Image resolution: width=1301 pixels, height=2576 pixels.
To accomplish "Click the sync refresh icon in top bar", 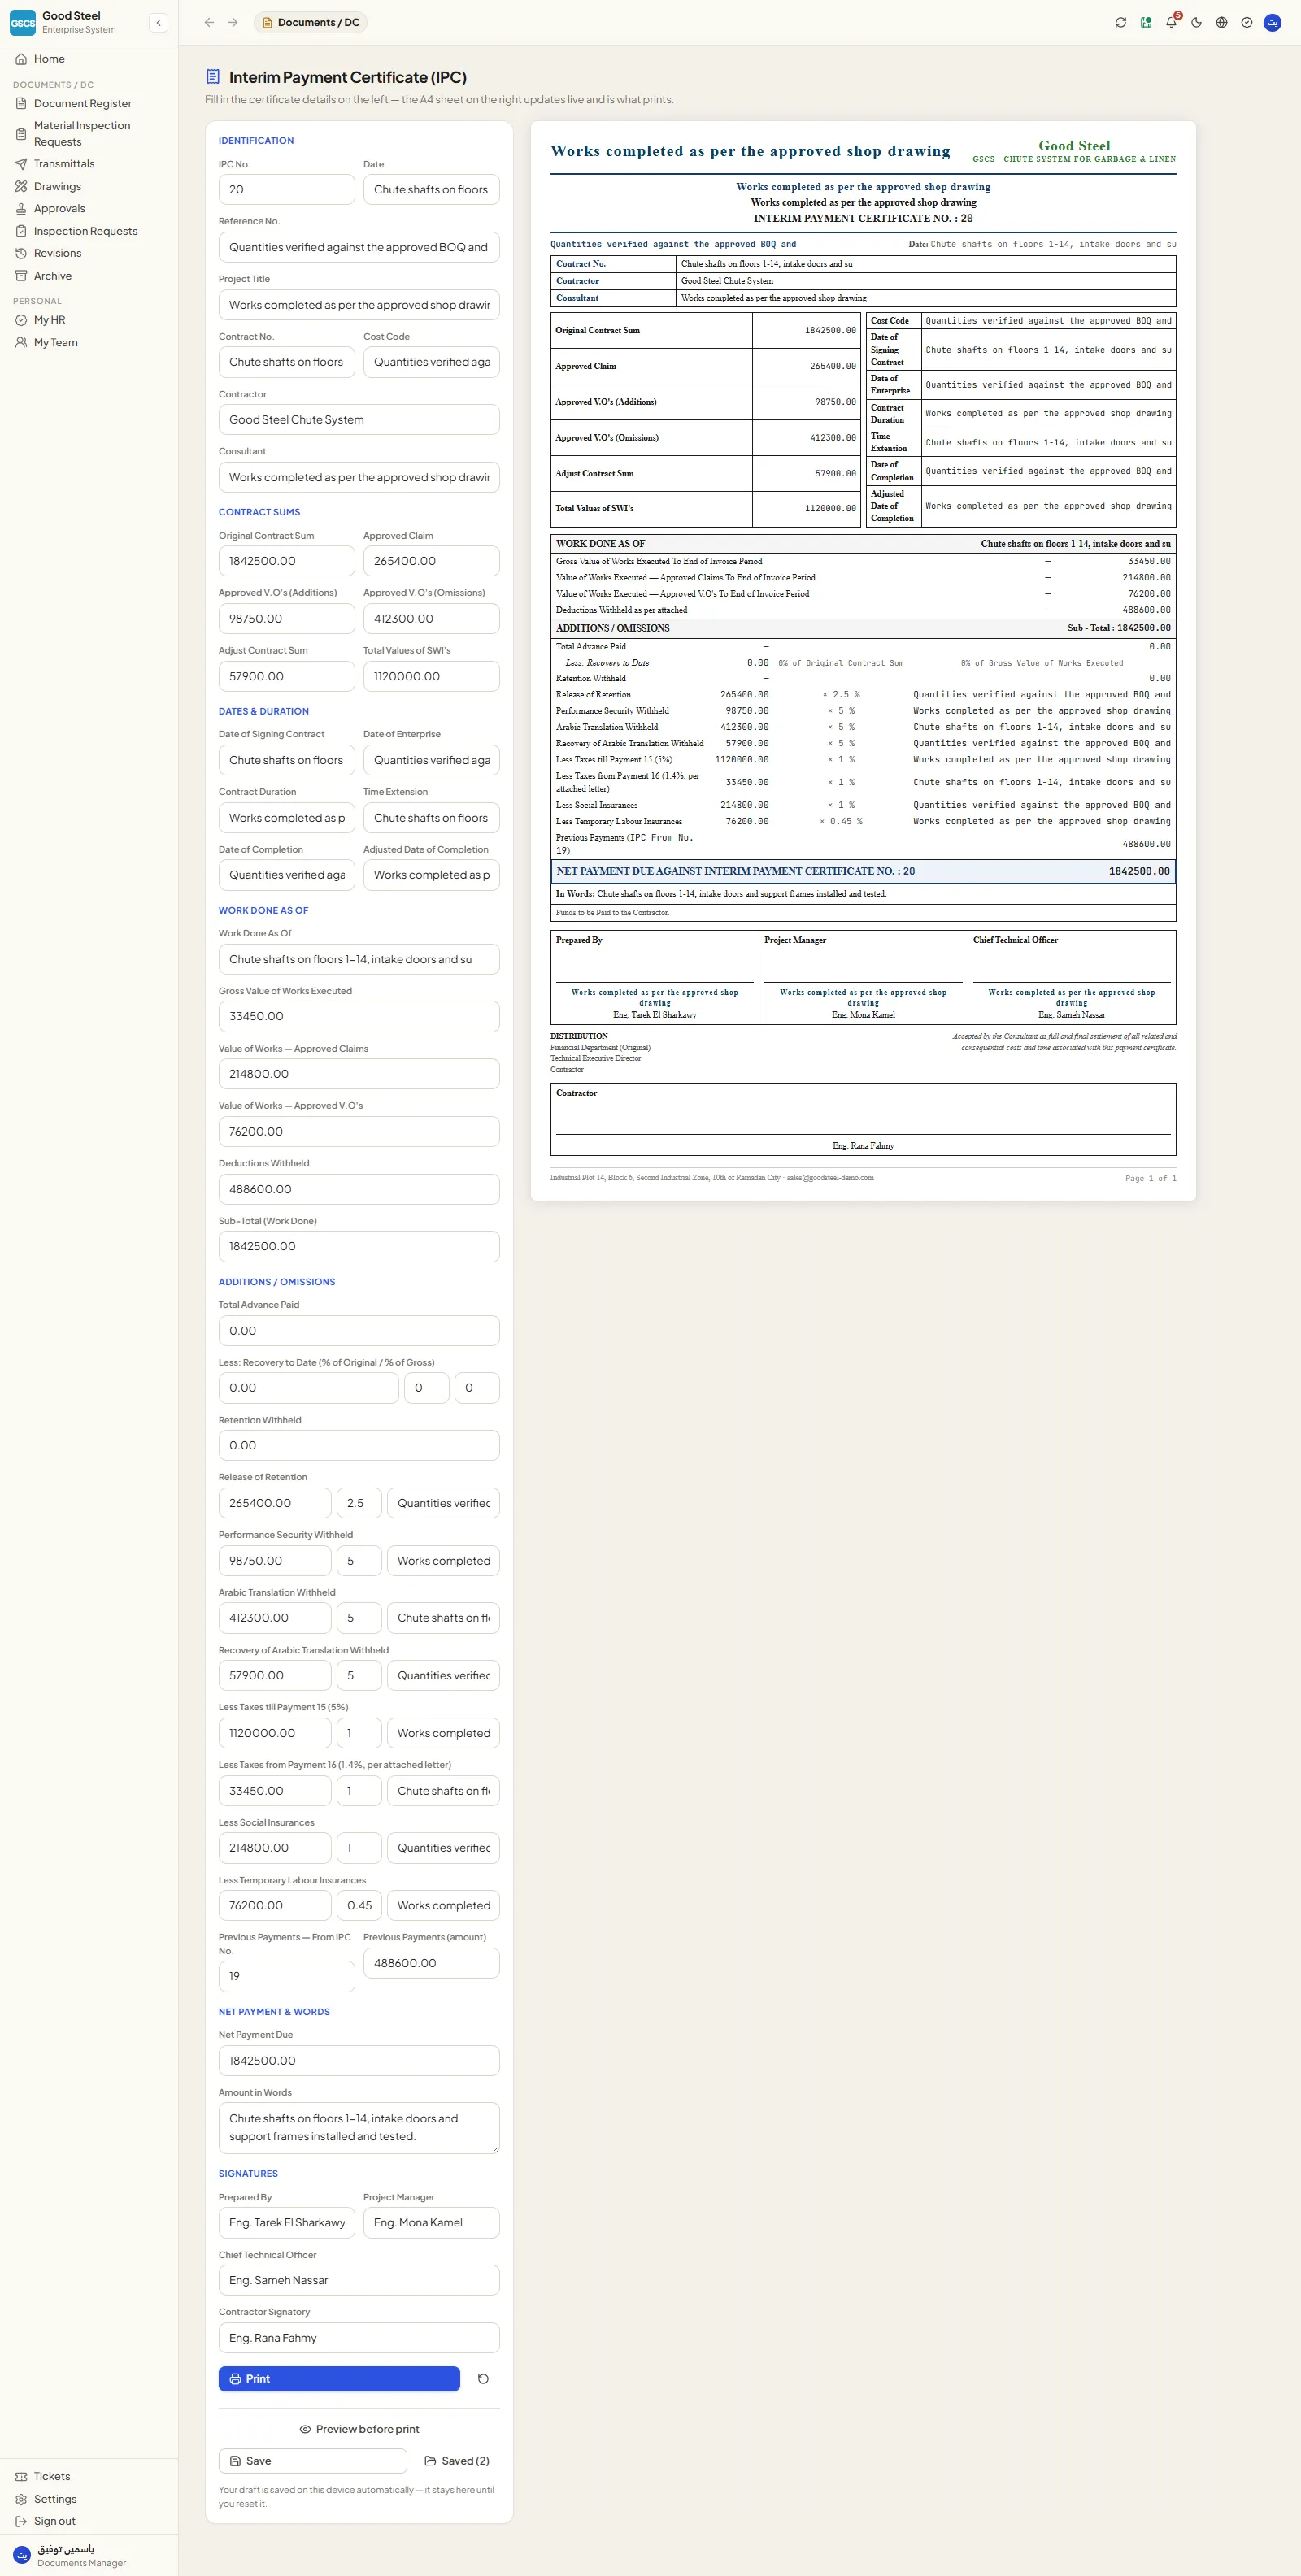I will click(1120, 22).
